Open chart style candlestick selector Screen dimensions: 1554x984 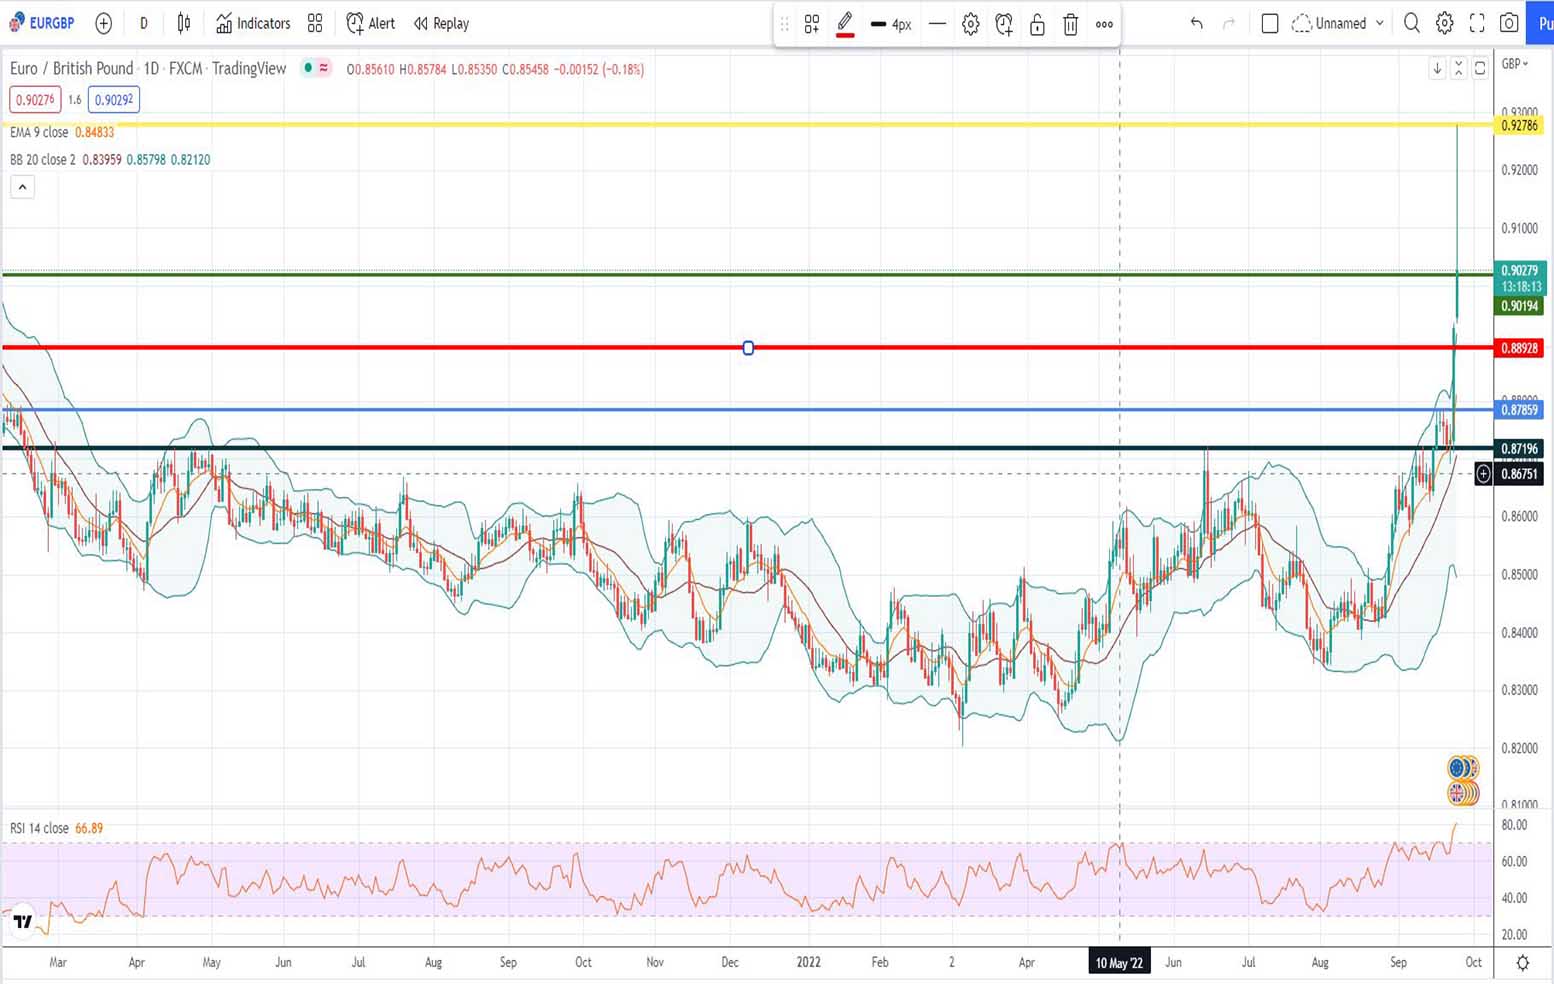coord(184,23)
